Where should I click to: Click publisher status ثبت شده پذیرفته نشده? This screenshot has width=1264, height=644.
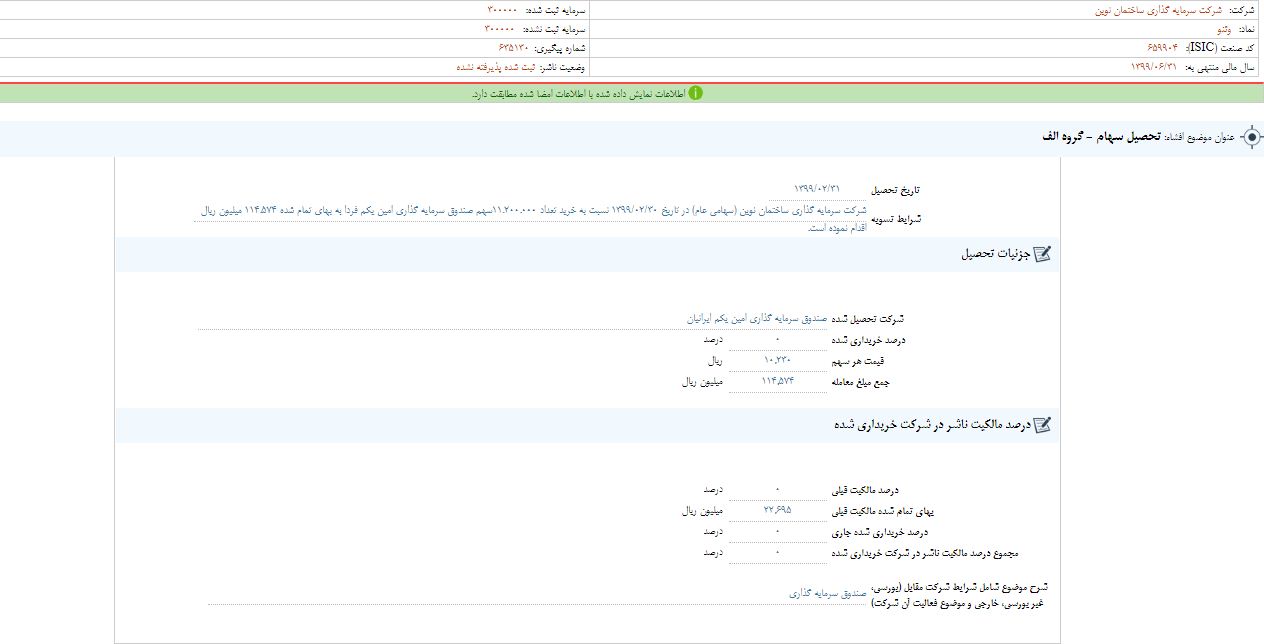(495, 67)
